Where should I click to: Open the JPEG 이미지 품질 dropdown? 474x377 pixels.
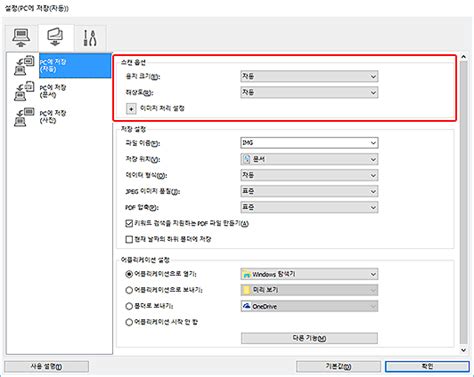(x=309, y=191)
